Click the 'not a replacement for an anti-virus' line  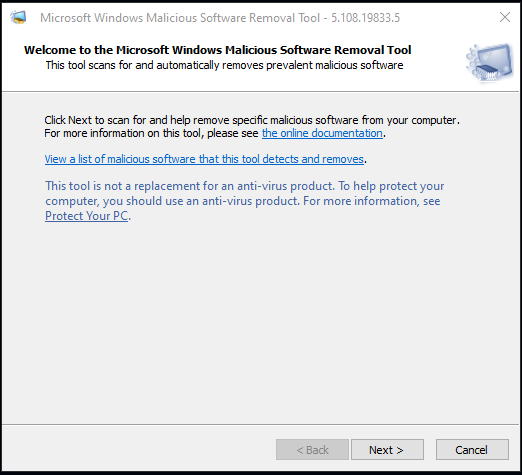click(245, 186)
